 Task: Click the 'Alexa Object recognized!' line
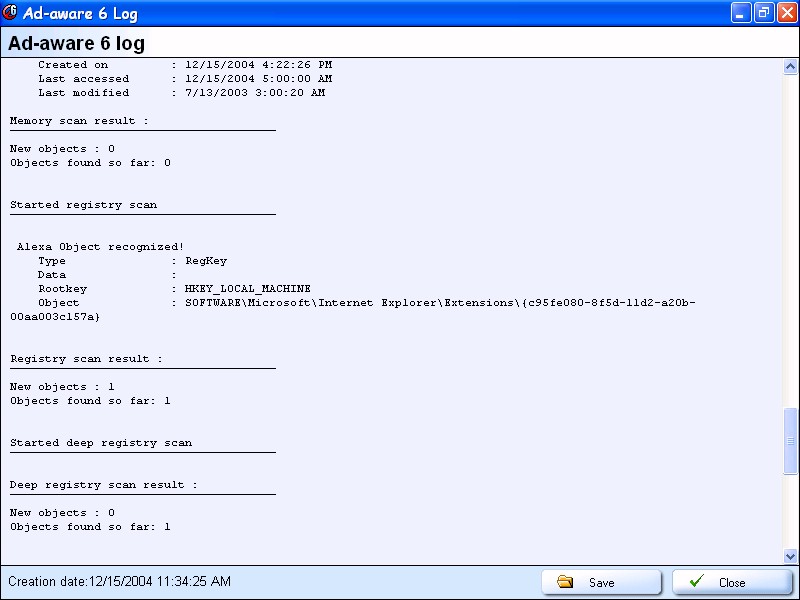[x=101, y=247]
